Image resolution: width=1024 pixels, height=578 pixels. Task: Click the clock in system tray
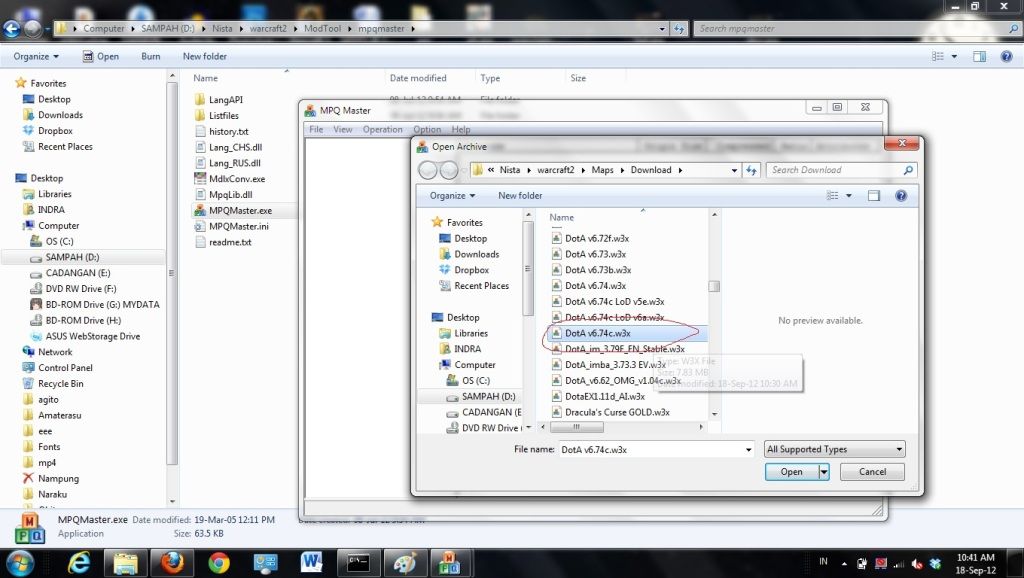pyautogui.click(x=976, y=564)
